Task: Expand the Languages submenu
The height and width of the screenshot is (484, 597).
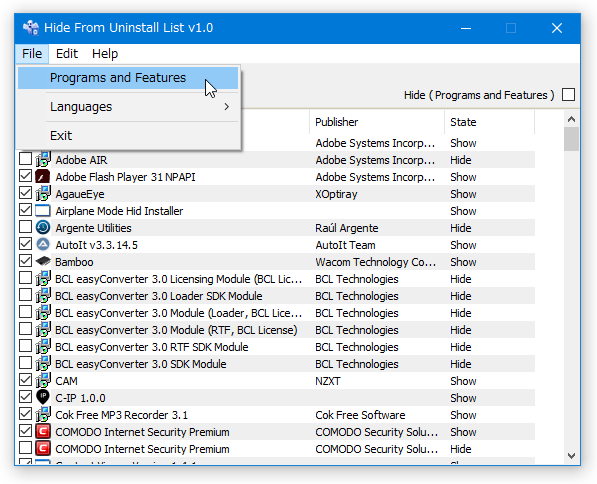Action: 128,107
